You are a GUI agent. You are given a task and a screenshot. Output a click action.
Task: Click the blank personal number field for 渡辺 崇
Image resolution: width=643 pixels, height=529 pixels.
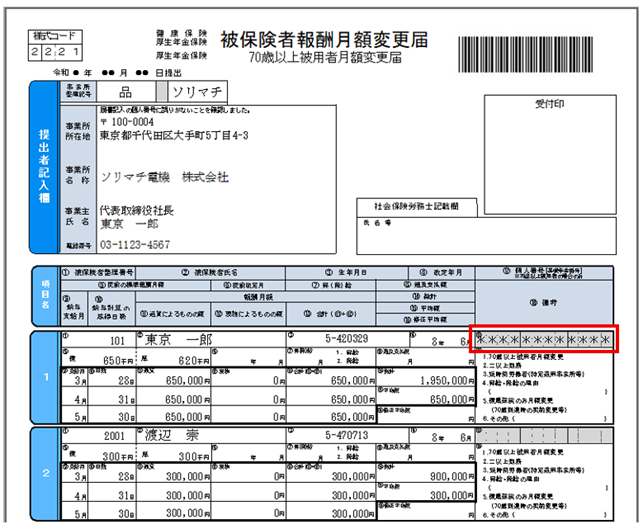tap(544, 435)
